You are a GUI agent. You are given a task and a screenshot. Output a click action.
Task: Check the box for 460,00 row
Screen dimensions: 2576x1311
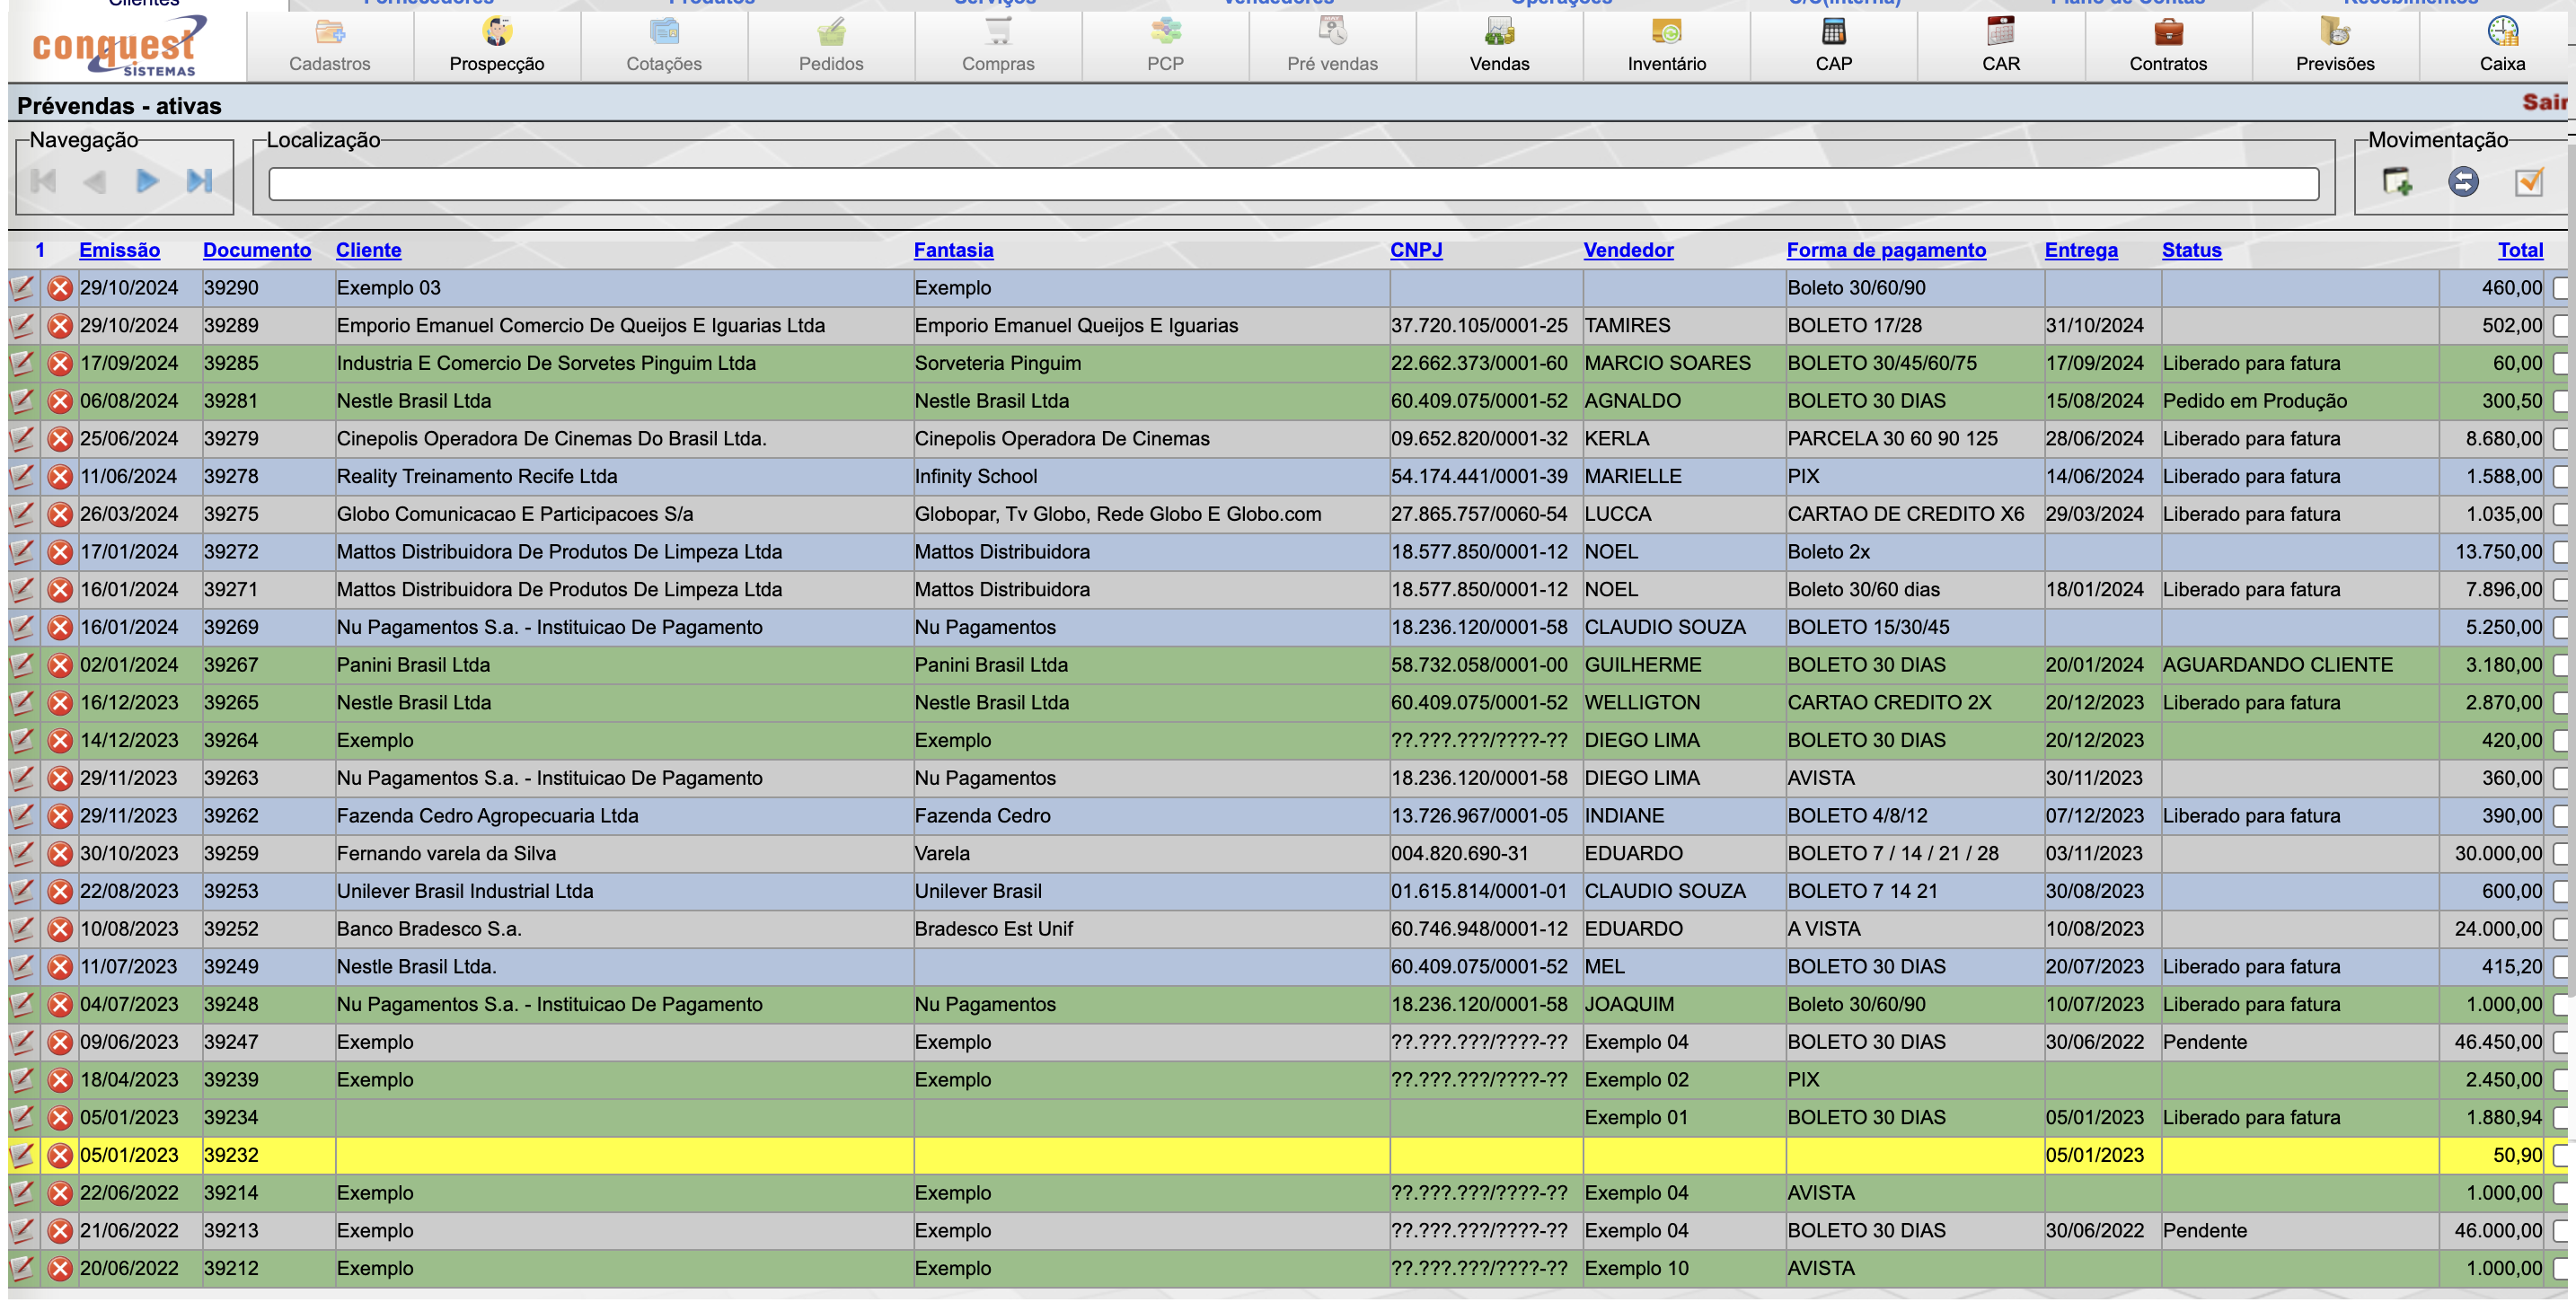pos(2561,288)
